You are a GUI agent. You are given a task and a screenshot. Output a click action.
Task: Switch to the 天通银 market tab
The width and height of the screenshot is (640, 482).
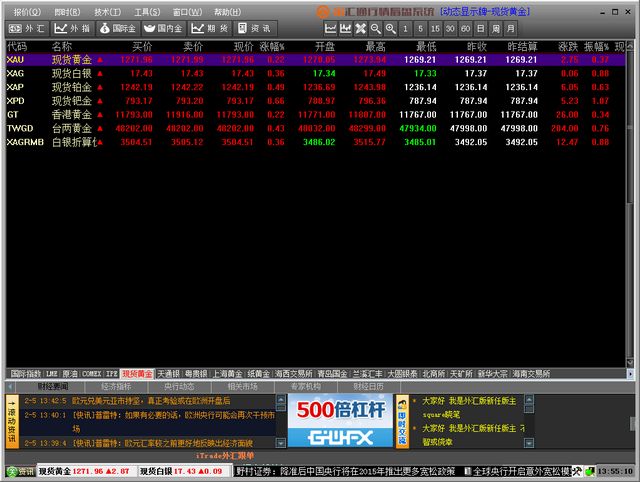pyautogui.click(x=168, y=373)
